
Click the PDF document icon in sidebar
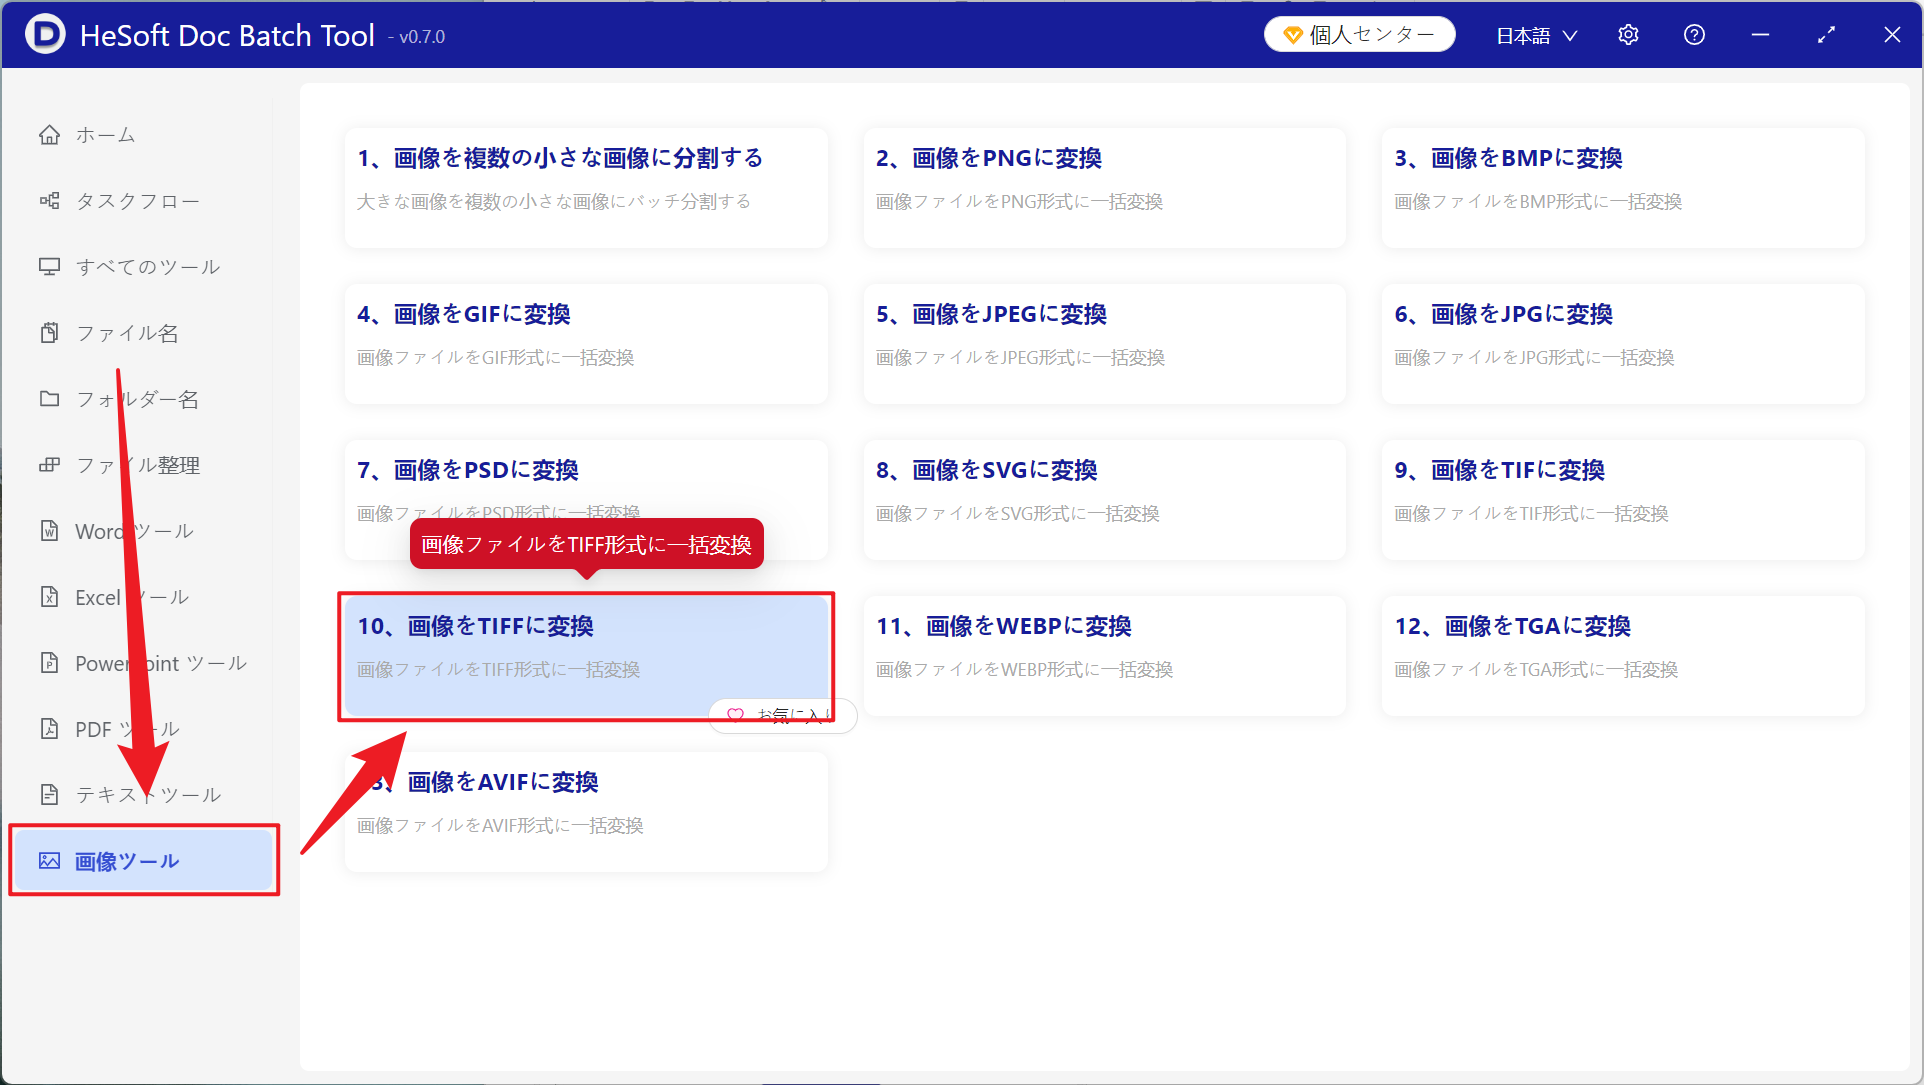49,729
